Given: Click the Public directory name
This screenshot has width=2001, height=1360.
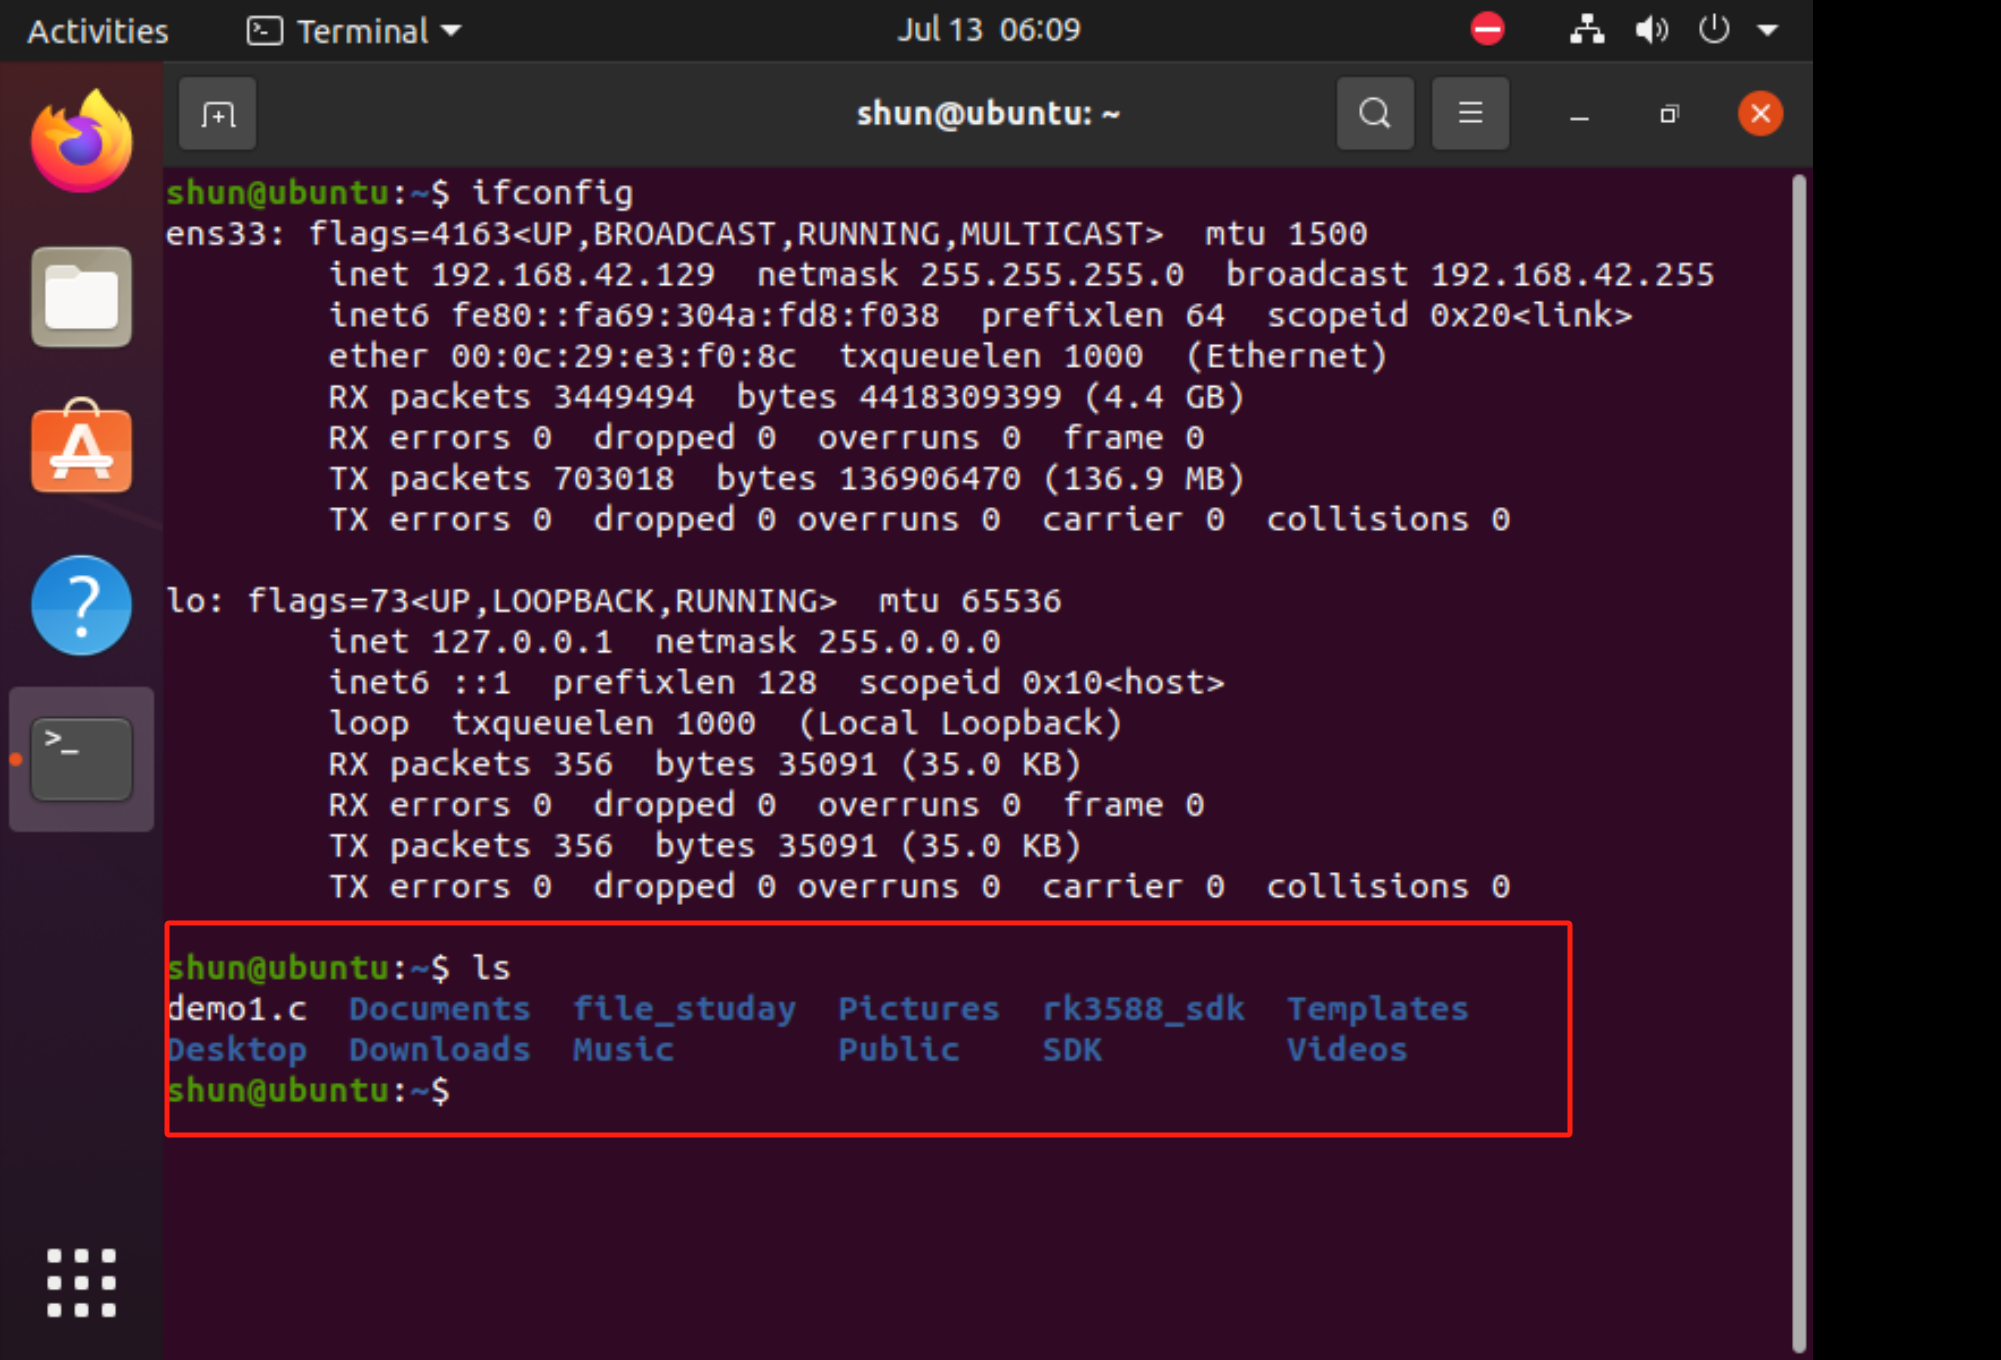Looking at the screenshot, I should (898, 1049).
